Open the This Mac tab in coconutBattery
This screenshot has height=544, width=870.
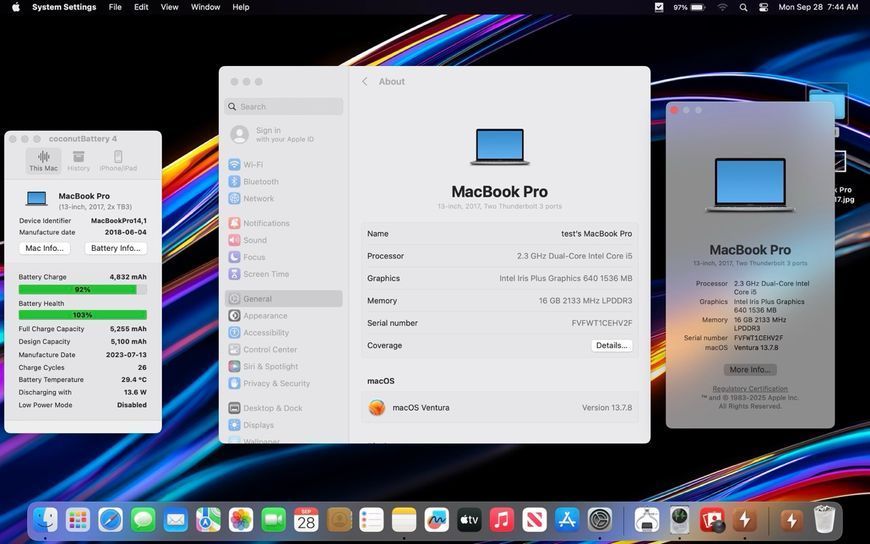[x=43, y=161]
